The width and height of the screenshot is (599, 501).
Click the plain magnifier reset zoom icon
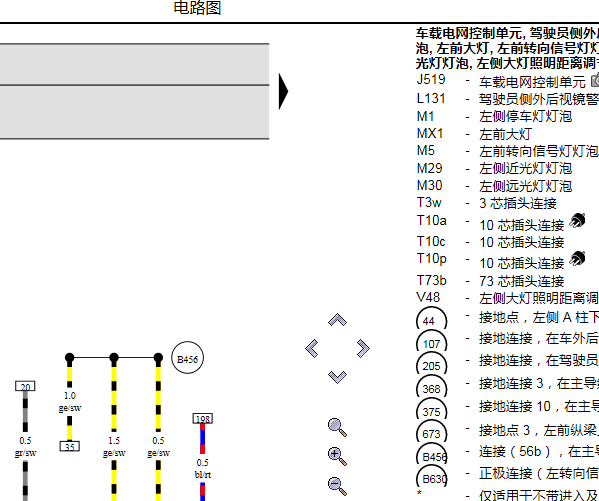coord(337,428)
